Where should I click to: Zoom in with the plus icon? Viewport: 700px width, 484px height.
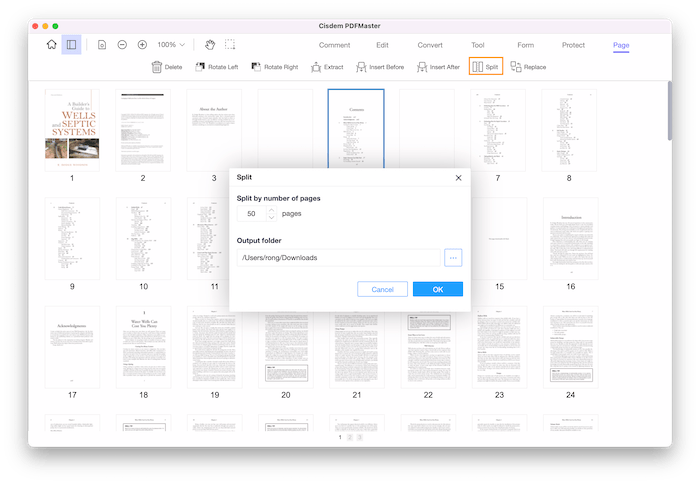click(x=142, y=45)
